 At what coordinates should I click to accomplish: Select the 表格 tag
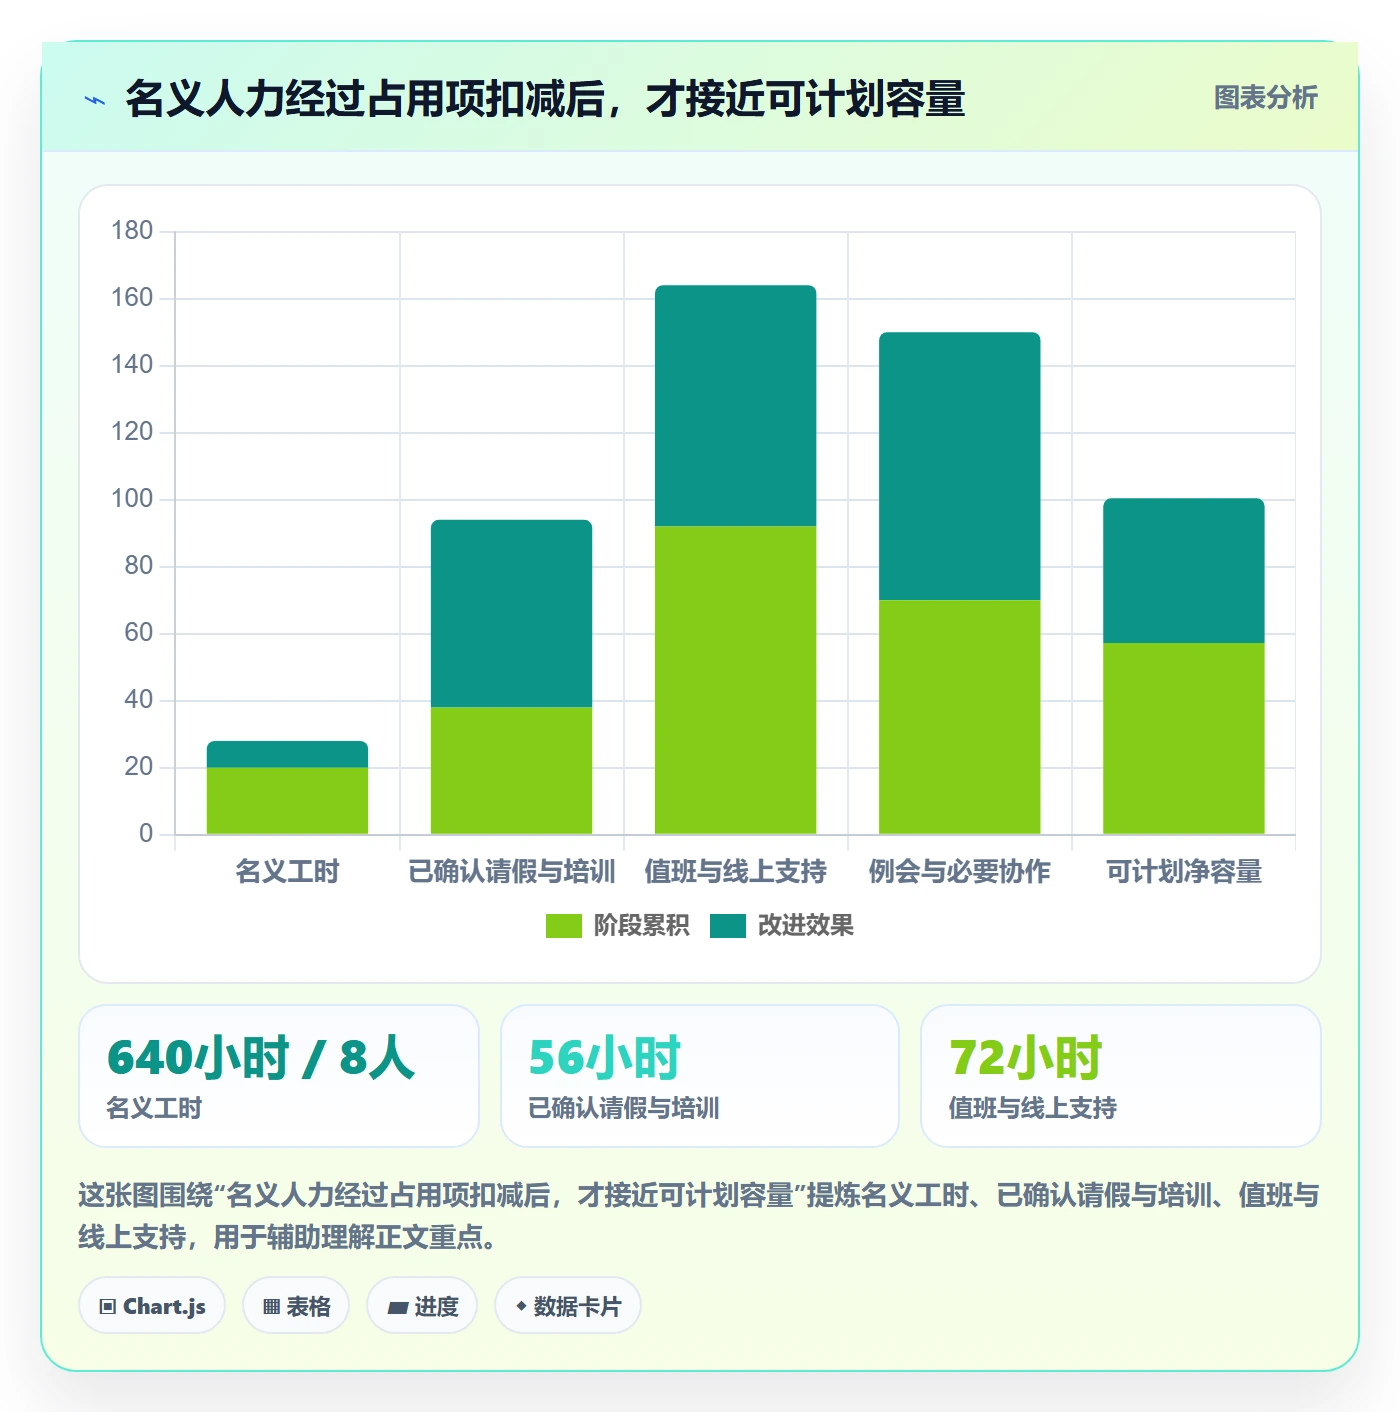(296, 1306)
